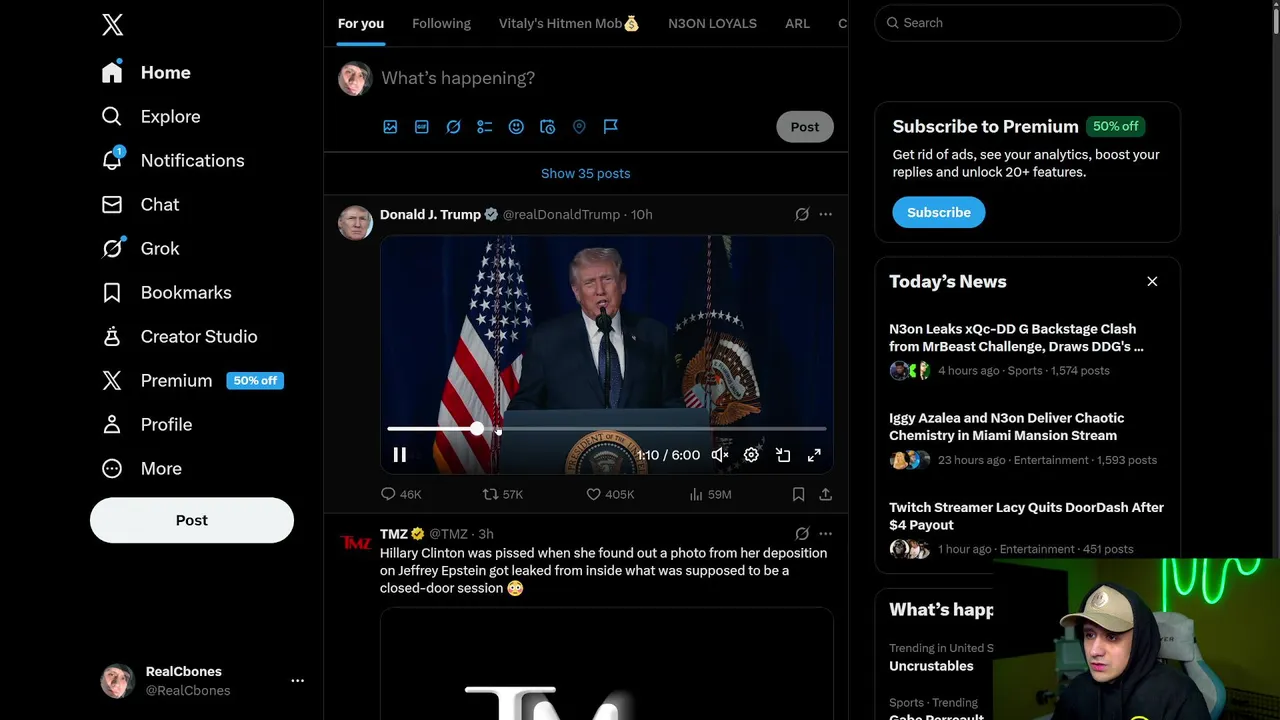Screen dimensions: 1280x720
Task: Open Twitch Streamer Lacy Quits DoorDash story
Action: 1028,528
